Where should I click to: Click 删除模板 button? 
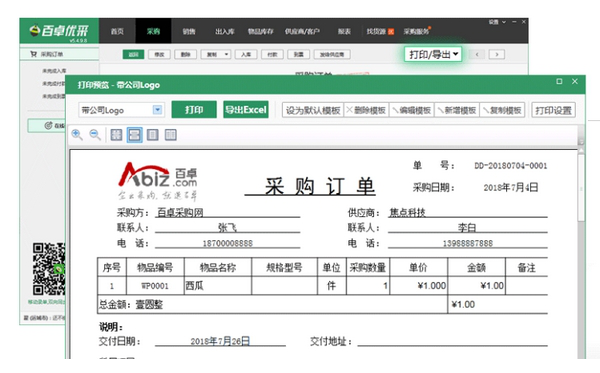[x=366, y=110]
